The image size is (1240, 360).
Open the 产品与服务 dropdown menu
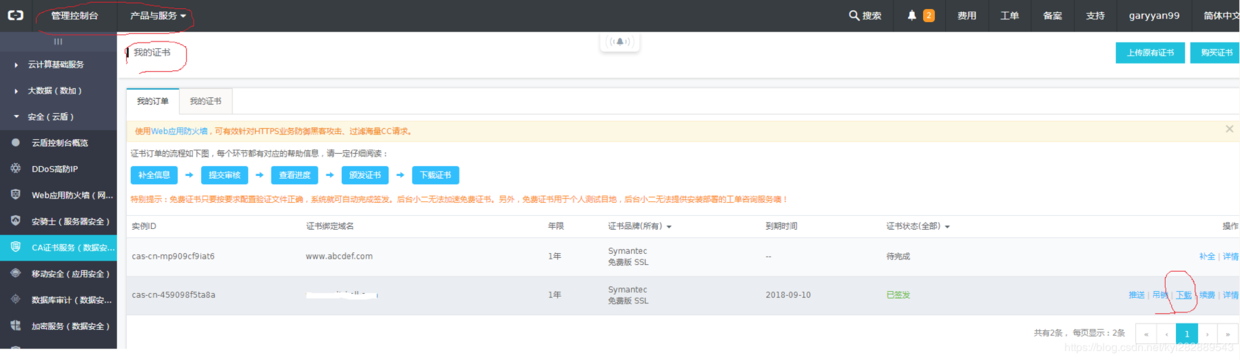158,16
